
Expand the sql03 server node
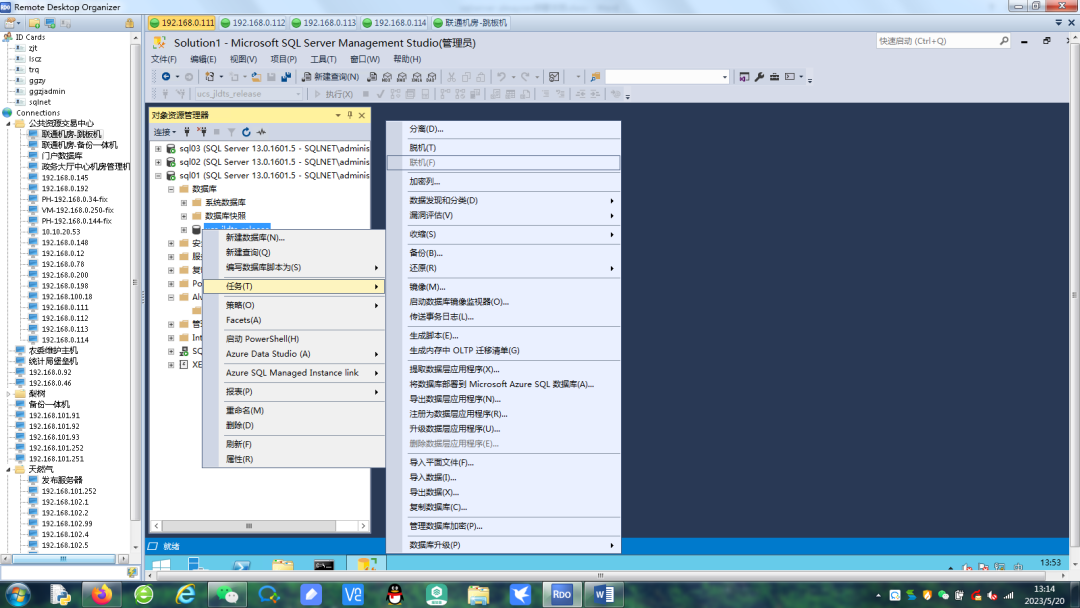click(x=158, y=148)
